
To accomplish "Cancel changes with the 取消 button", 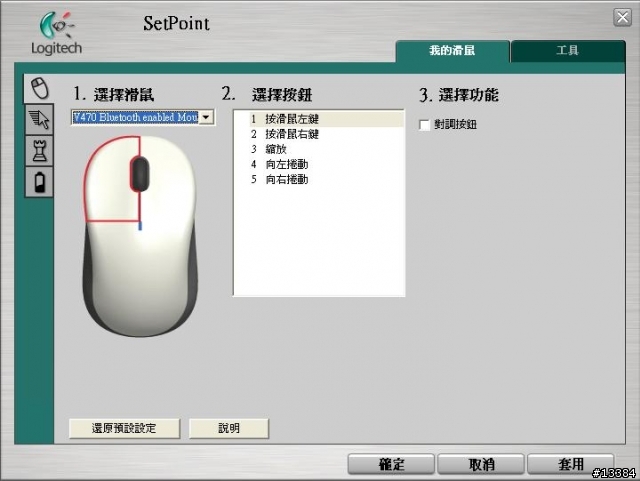I will pos(481,464).
